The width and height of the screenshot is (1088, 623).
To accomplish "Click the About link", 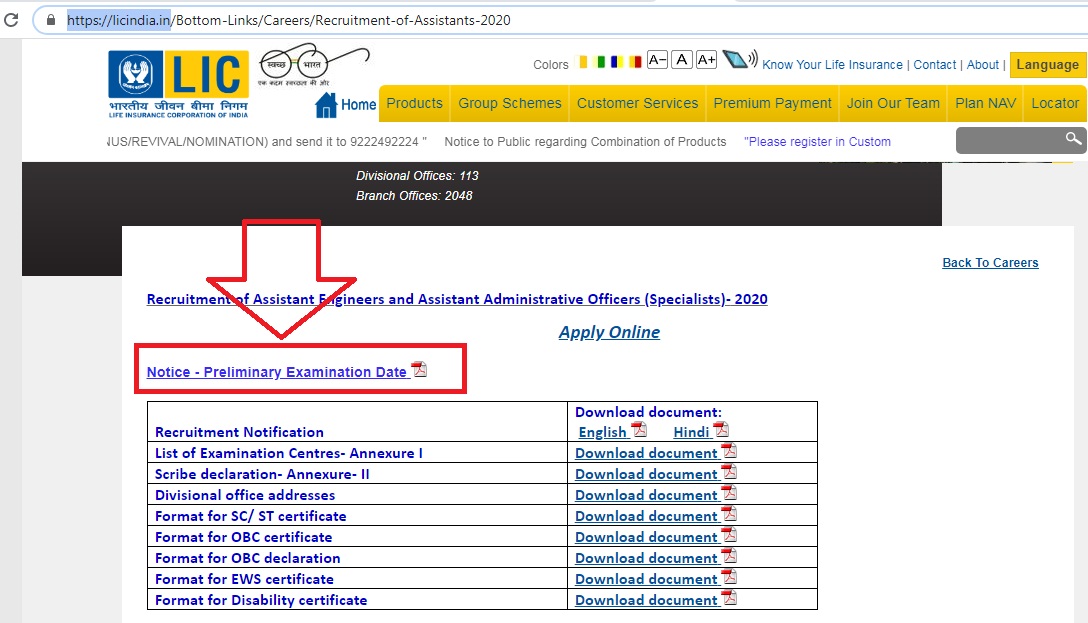I will (x=983, y=65).
